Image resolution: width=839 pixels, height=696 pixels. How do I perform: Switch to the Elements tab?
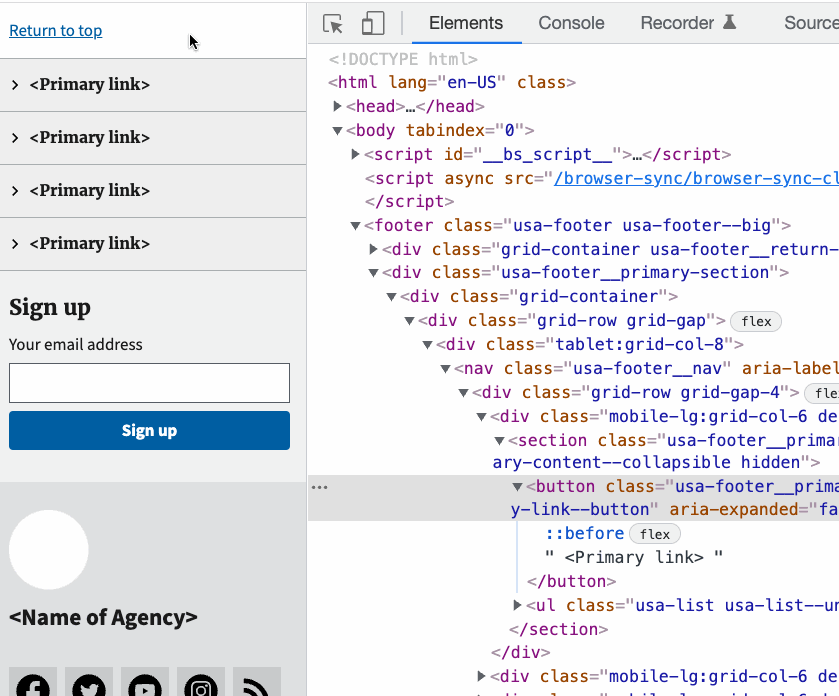pyautogui.click(x=466, y=23)
